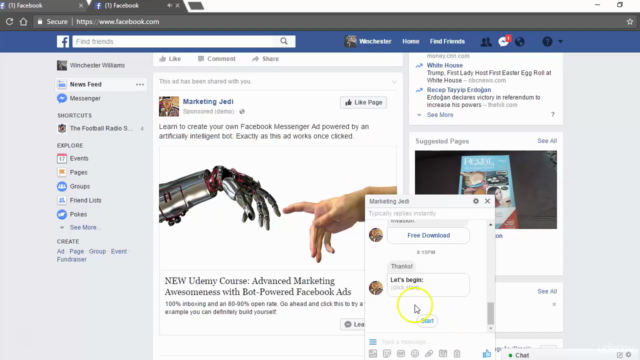Select the second Facebook browser tab
640x360 pixels.
point(137,6)
